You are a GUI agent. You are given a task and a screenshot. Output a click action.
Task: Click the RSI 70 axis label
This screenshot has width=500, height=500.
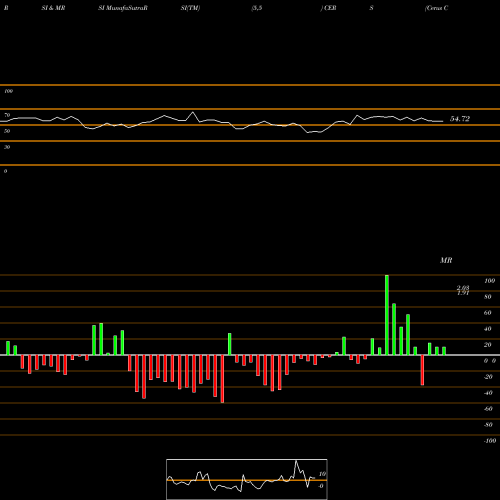7,115
